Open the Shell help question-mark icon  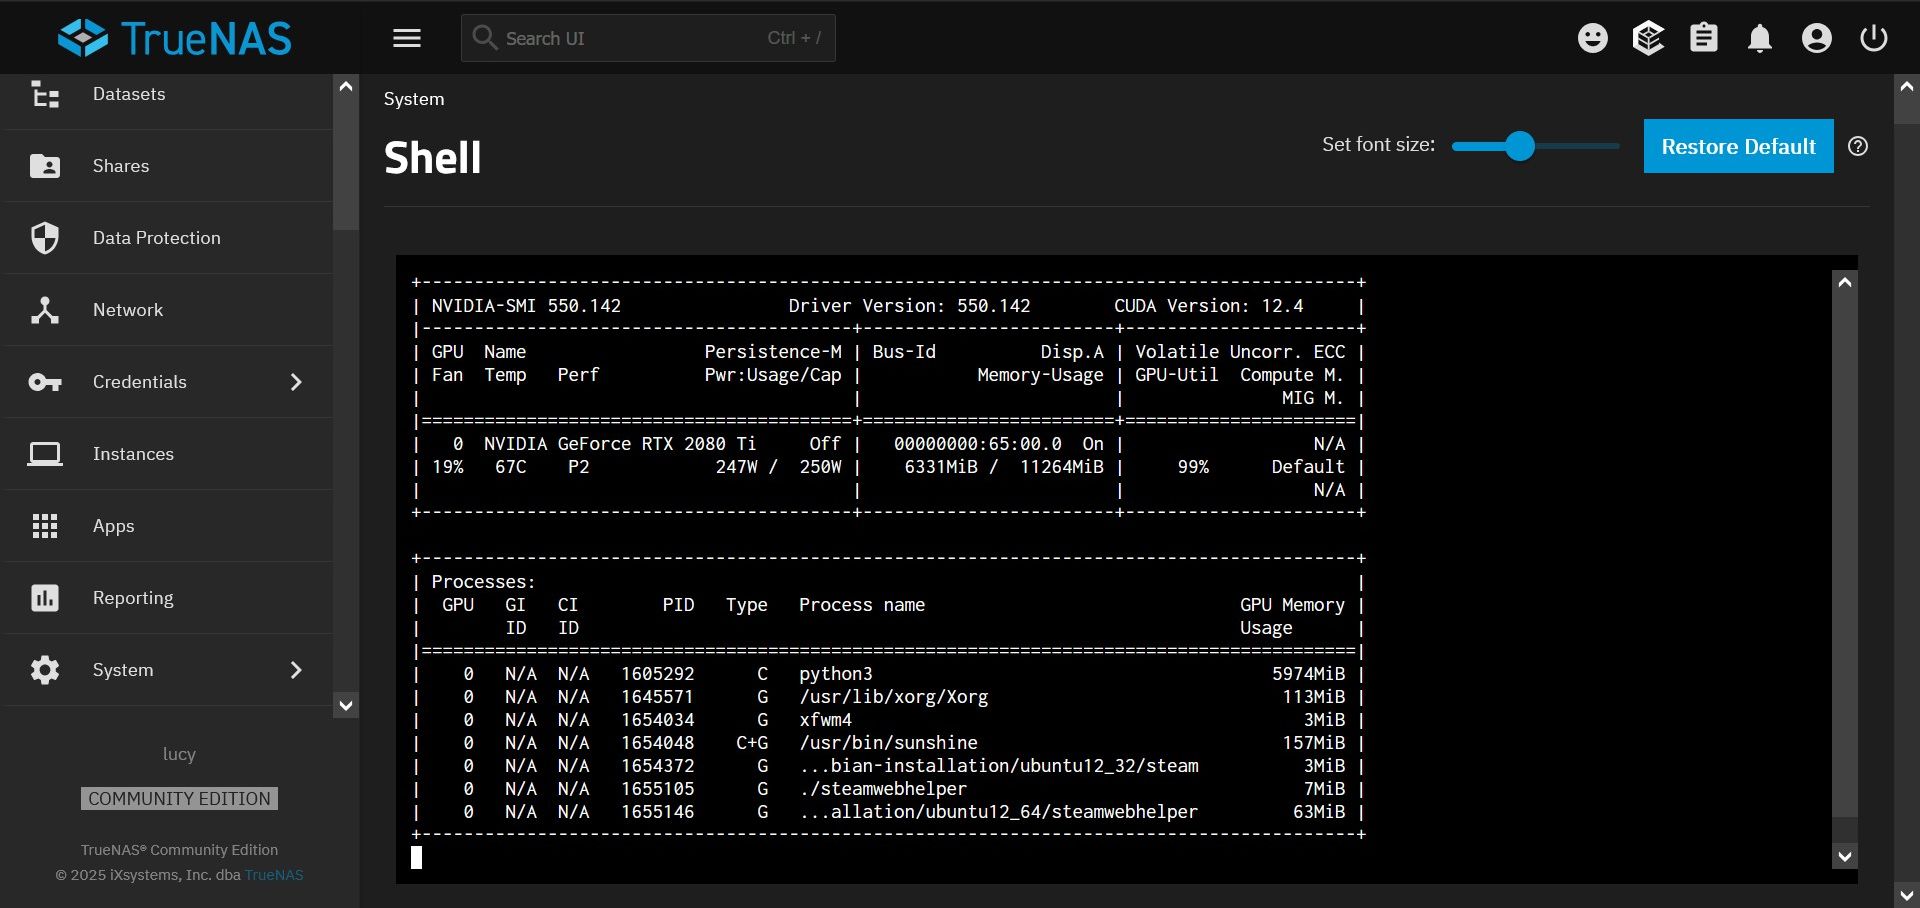click(x=1858, y=146)
